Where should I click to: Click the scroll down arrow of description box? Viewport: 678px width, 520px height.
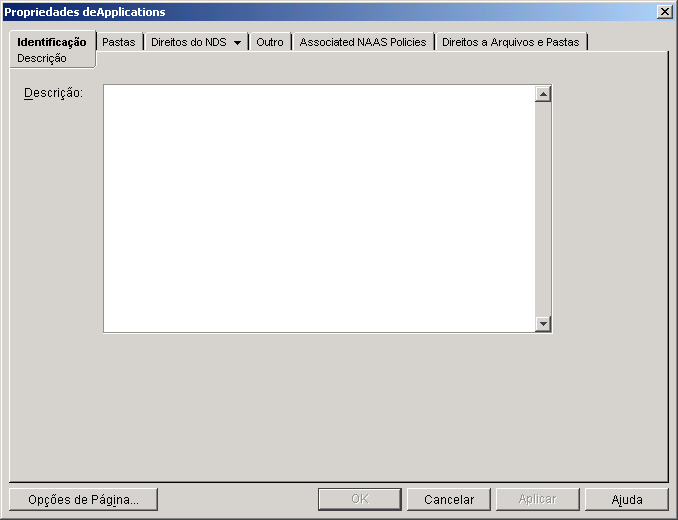(543, 324)
